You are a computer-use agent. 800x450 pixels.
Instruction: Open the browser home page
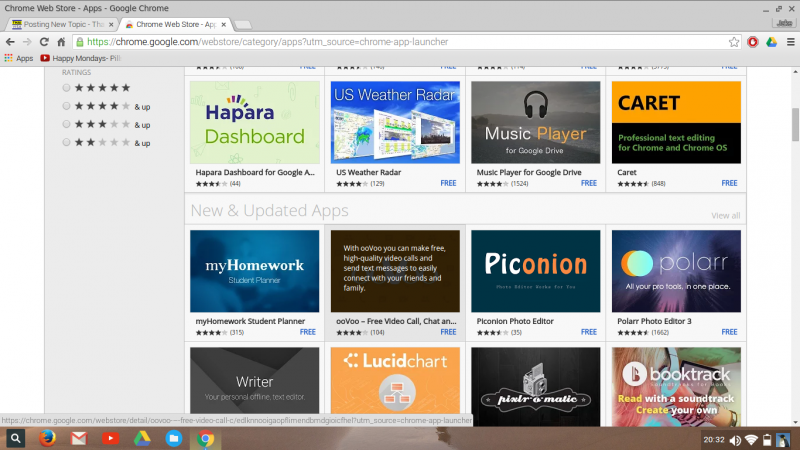(x=61, y=42)
